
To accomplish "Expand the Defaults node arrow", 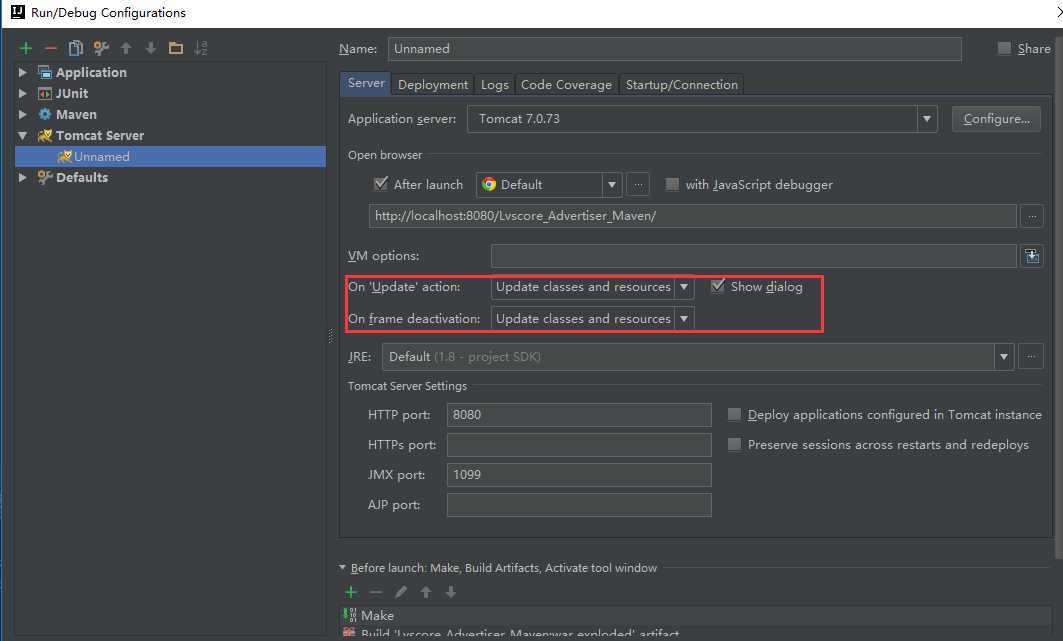I will point(22,178).
